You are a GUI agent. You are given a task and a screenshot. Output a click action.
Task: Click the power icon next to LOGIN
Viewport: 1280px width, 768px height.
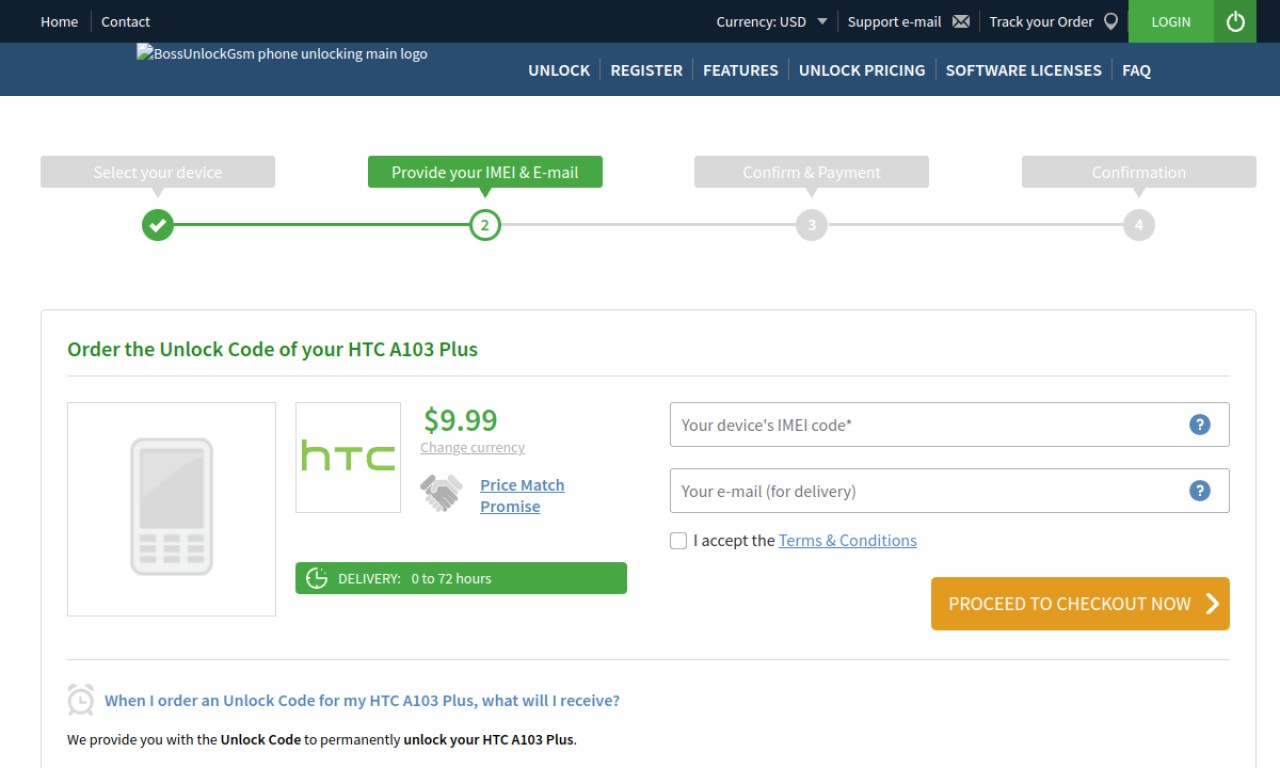(x=1235, y=21)
